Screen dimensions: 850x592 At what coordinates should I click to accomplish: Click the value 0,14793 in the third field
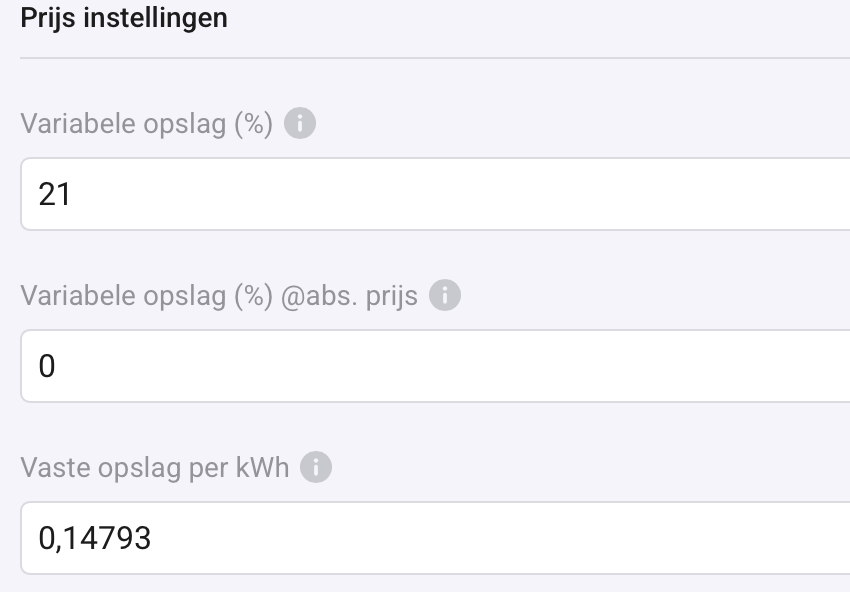[x=94, y=539]
